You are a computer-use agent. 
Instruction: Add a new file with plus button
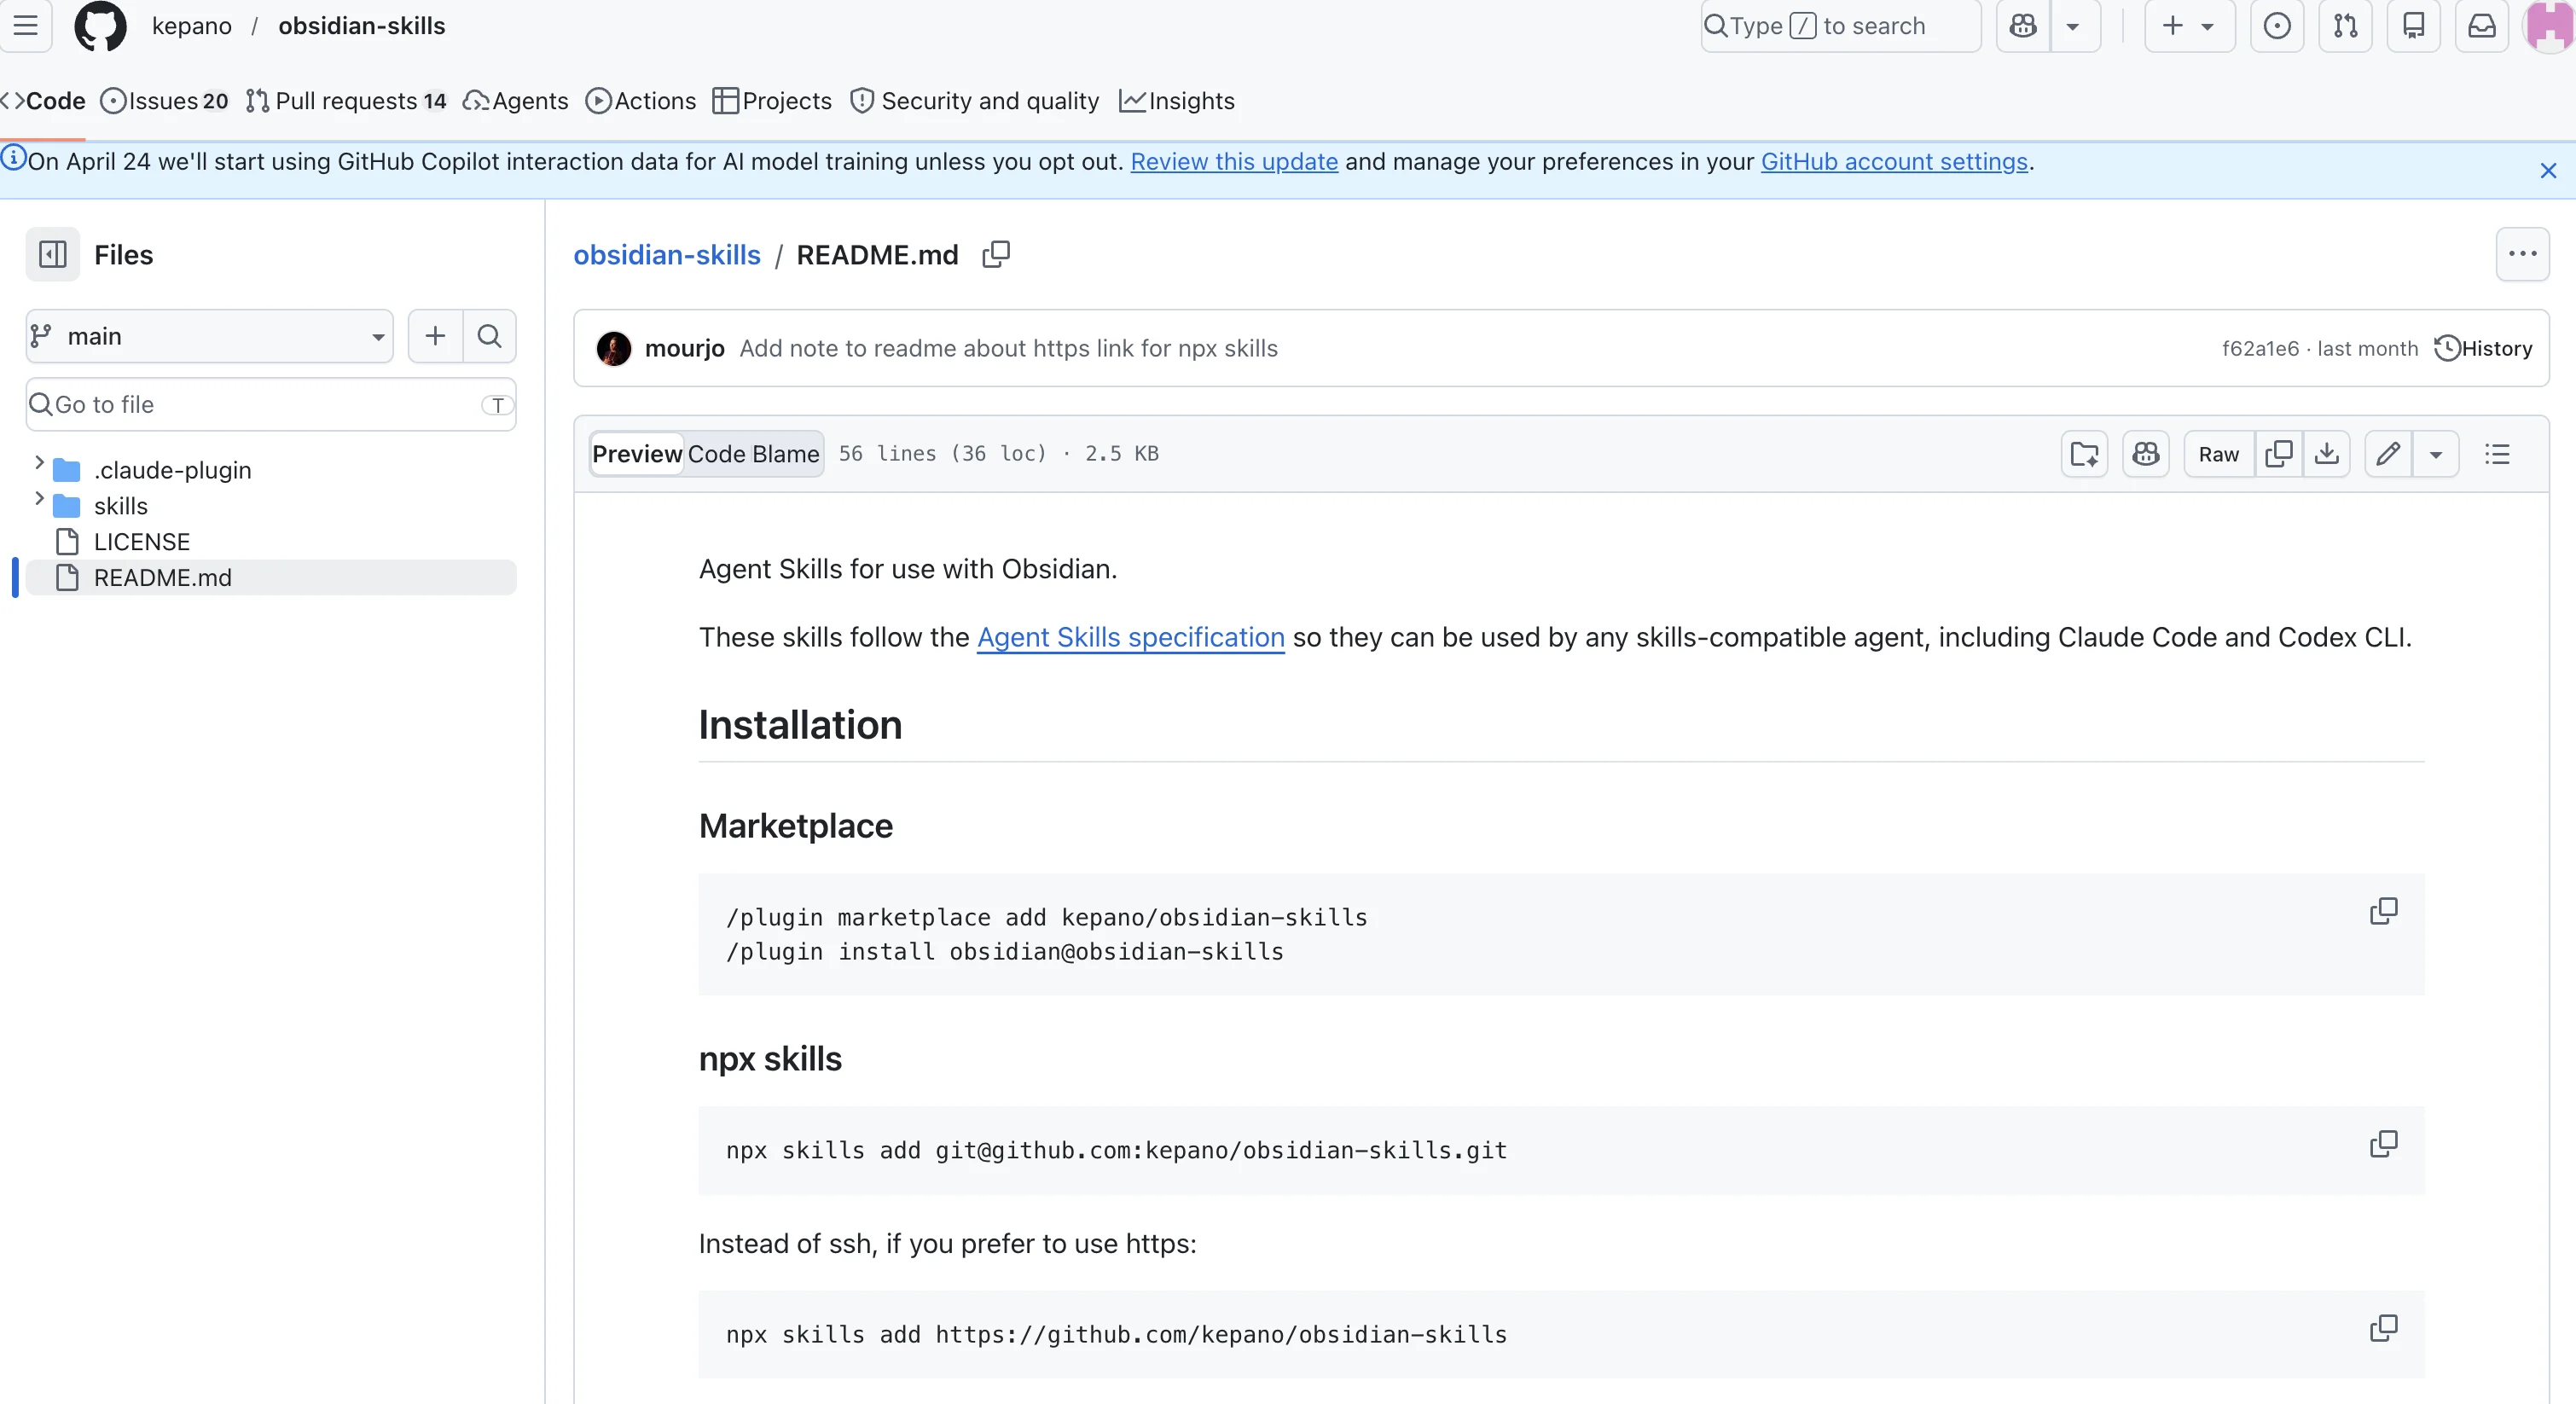tap(435, 337)
